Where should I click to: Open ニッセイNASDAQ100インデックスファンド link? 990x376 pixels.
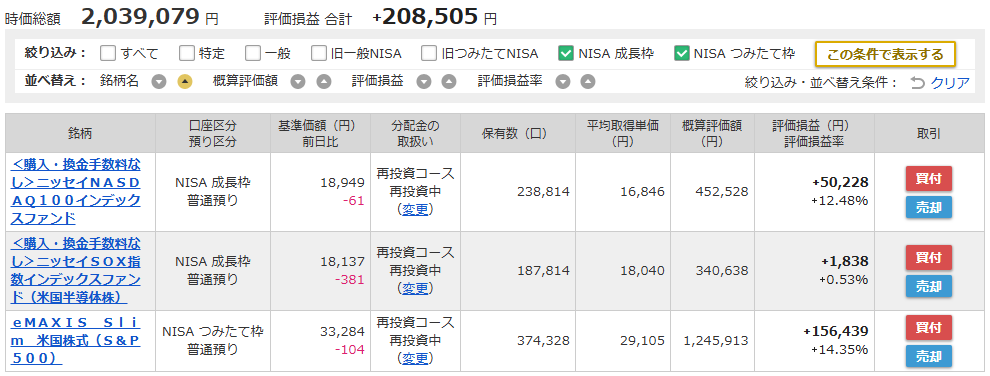click(x=76, y=192)
